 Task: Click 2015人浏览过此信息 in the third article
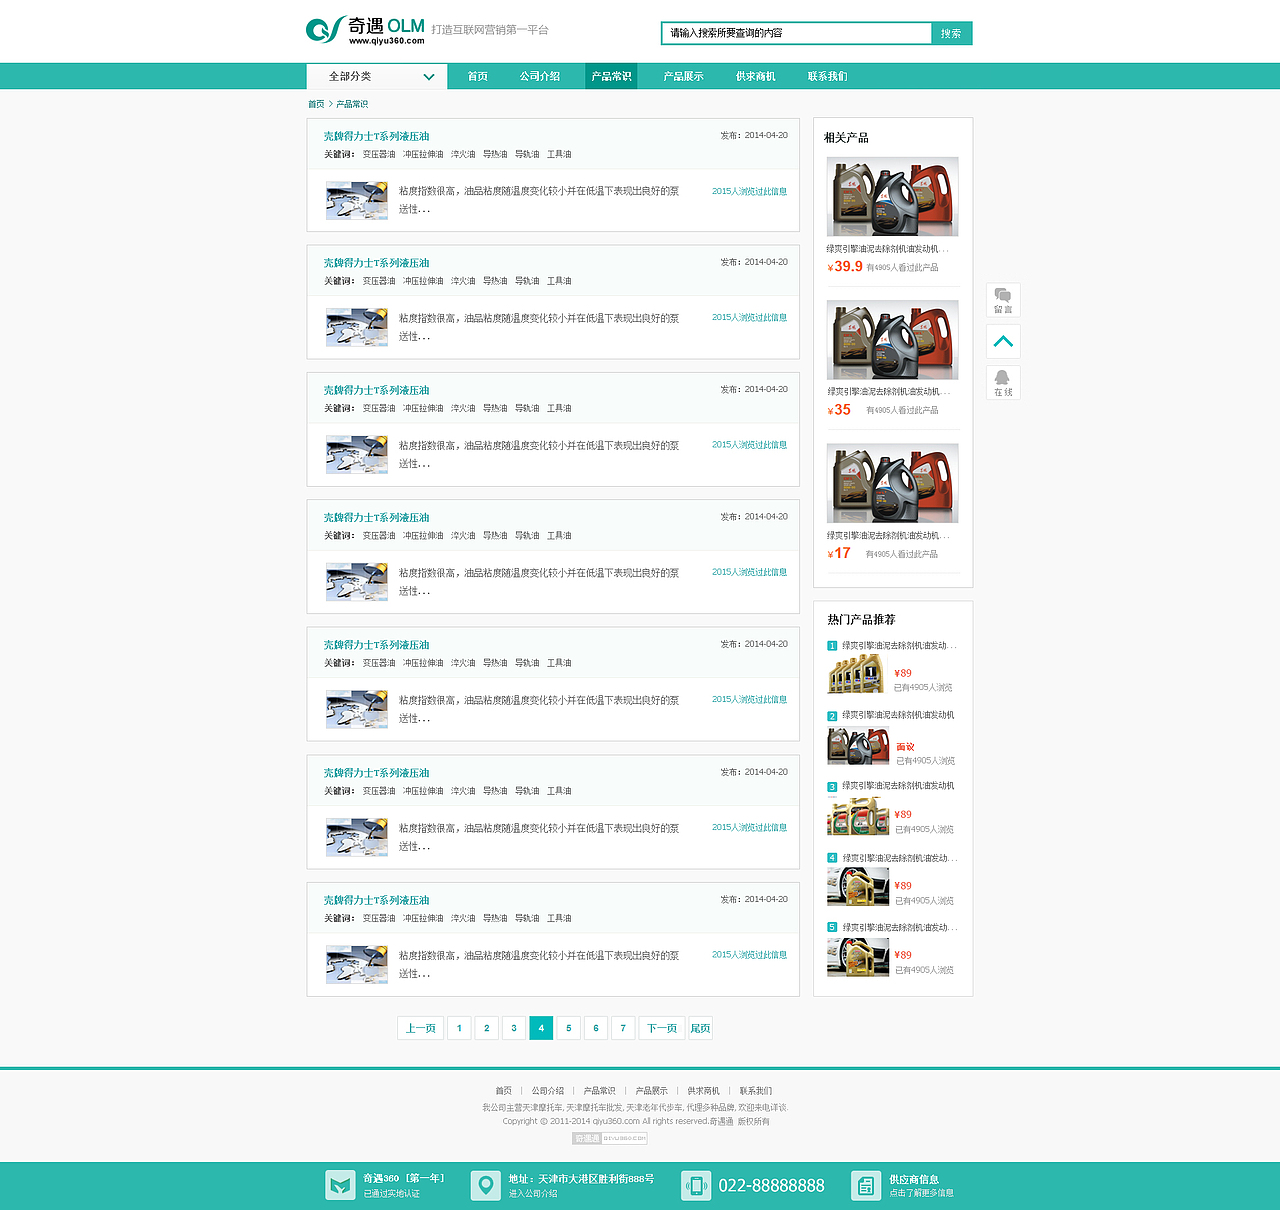[749, 445]
